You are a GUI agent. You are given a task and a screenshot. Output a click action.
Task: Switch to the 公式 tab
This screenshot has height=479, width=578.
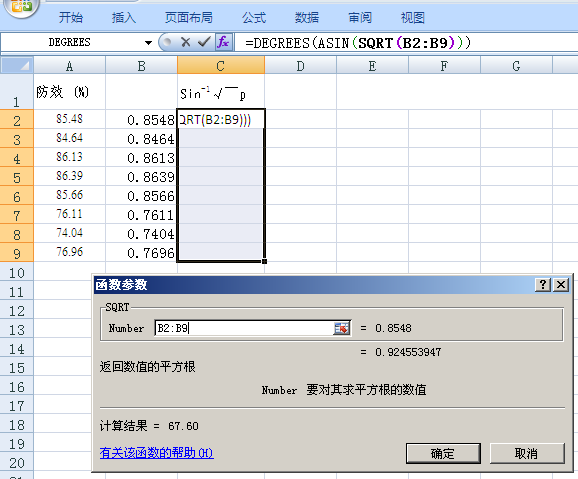pos(254,17)
